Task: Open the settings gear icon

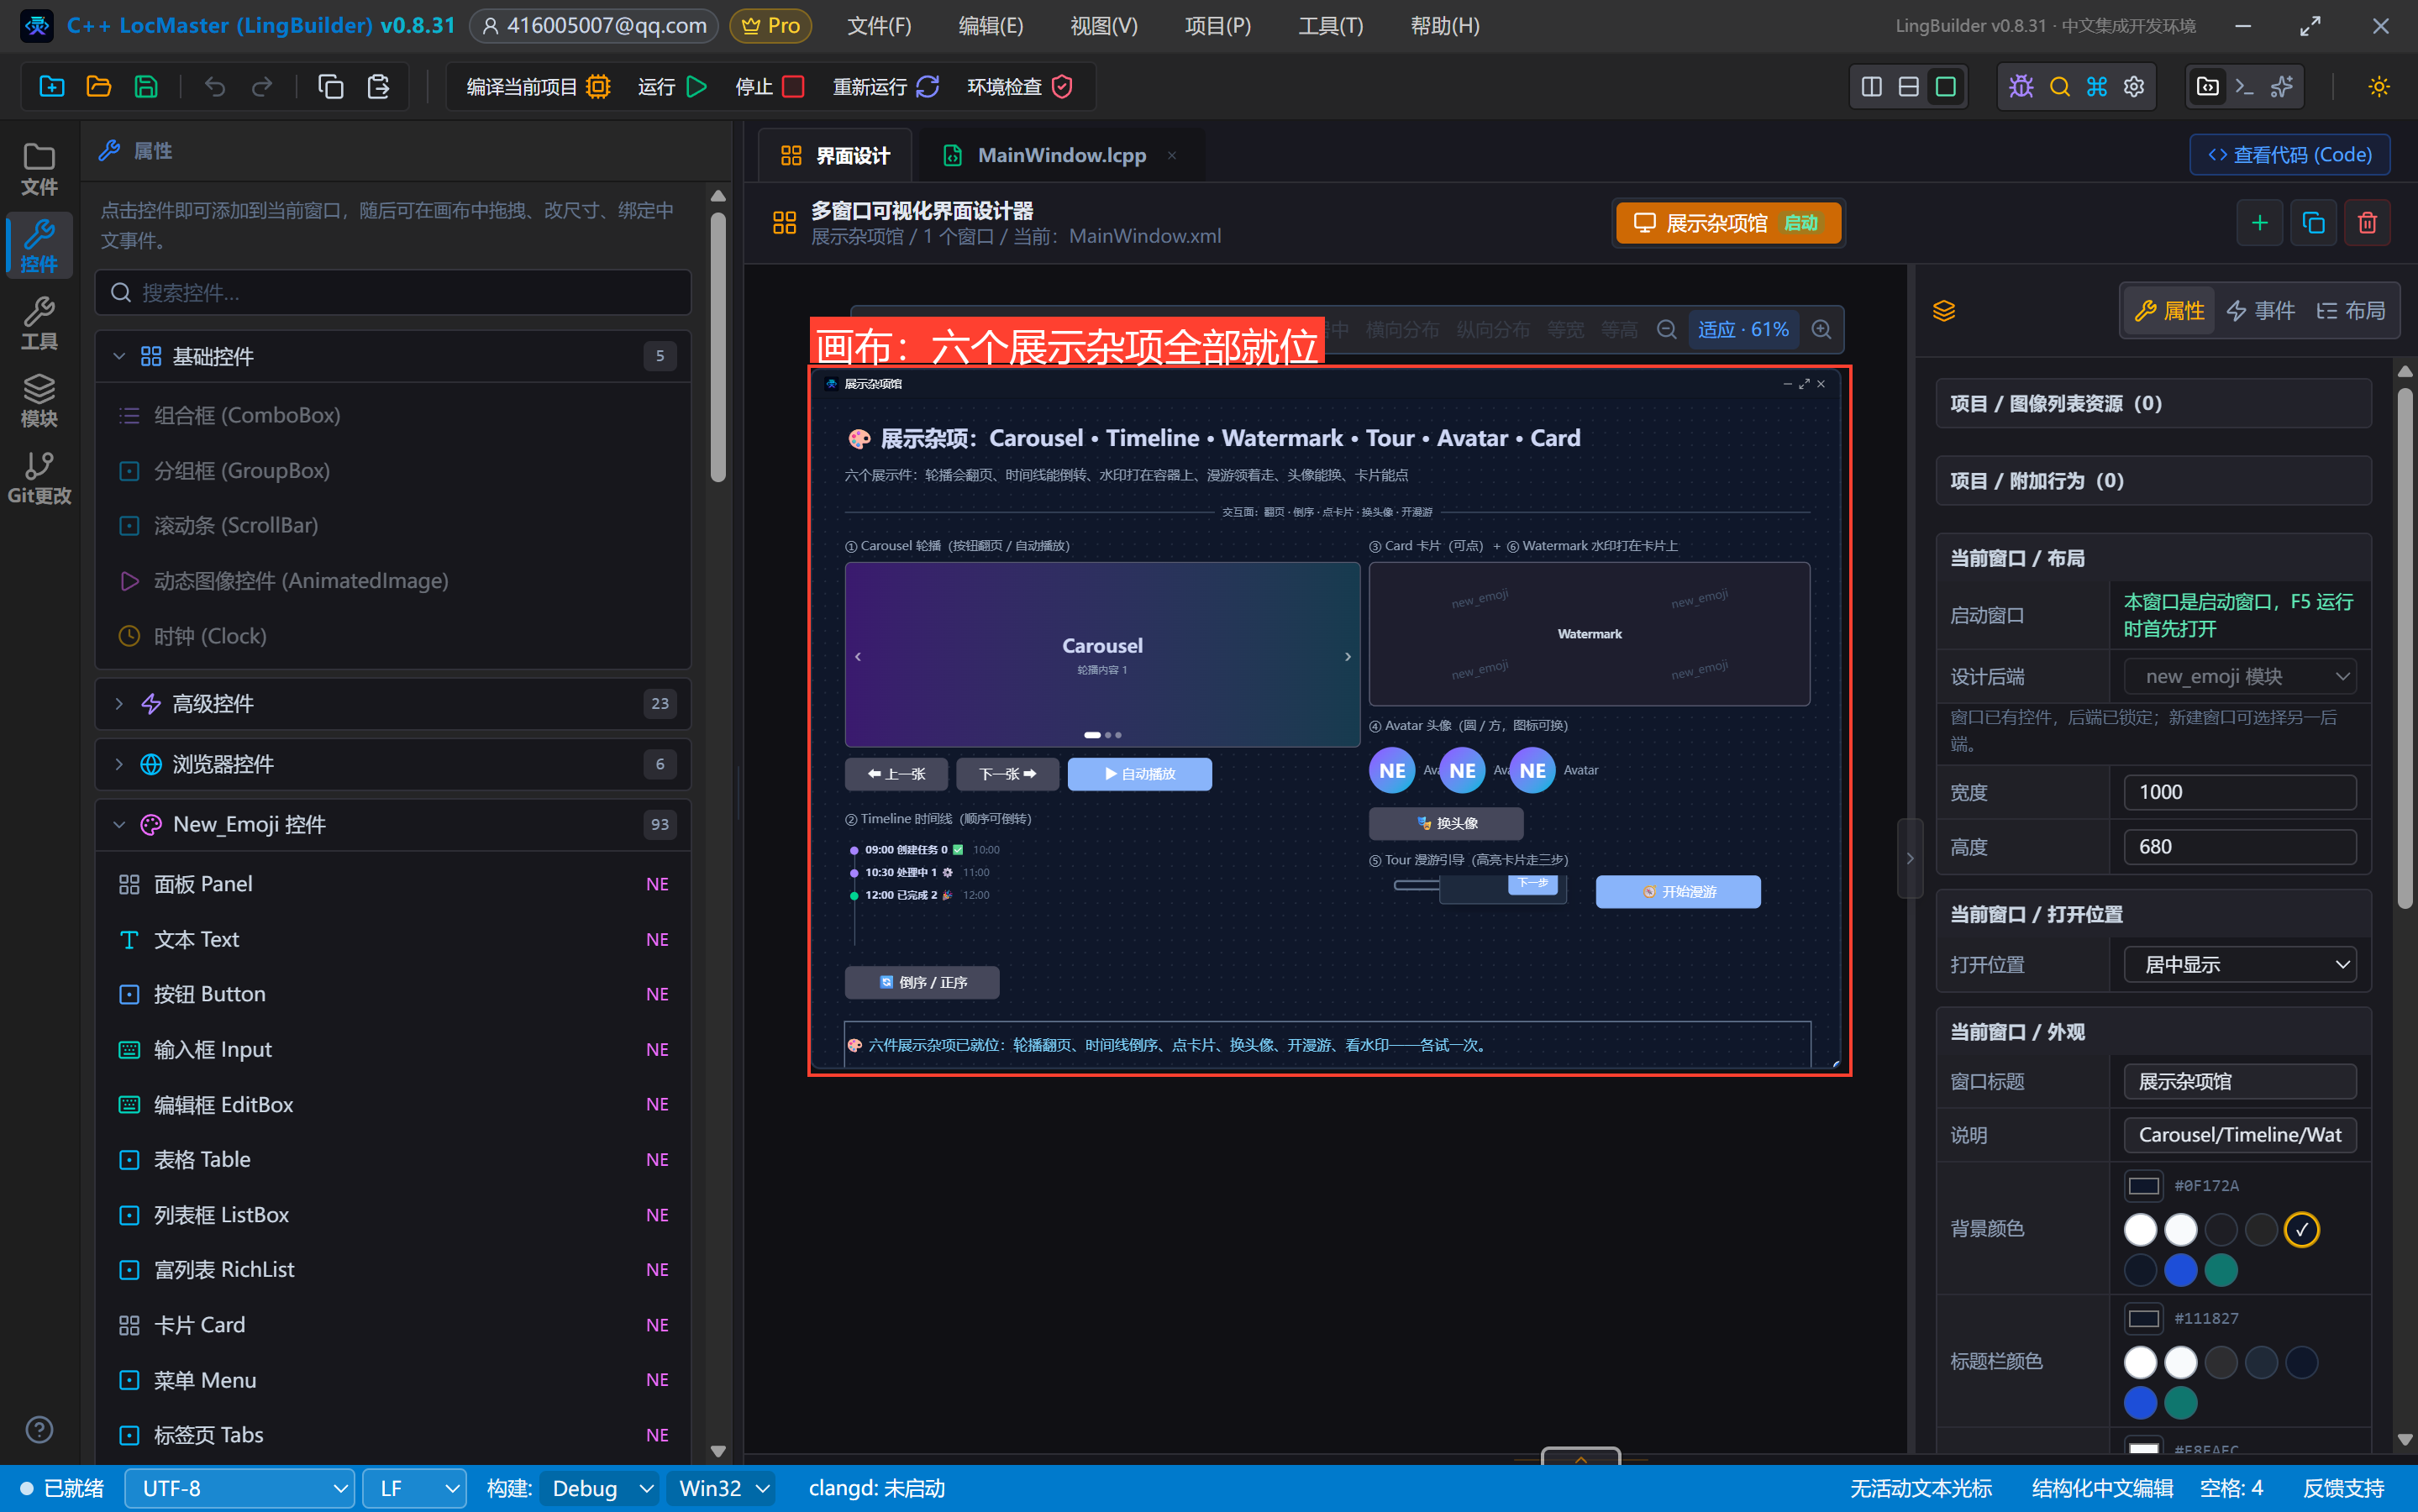Action: point(2134,87)
